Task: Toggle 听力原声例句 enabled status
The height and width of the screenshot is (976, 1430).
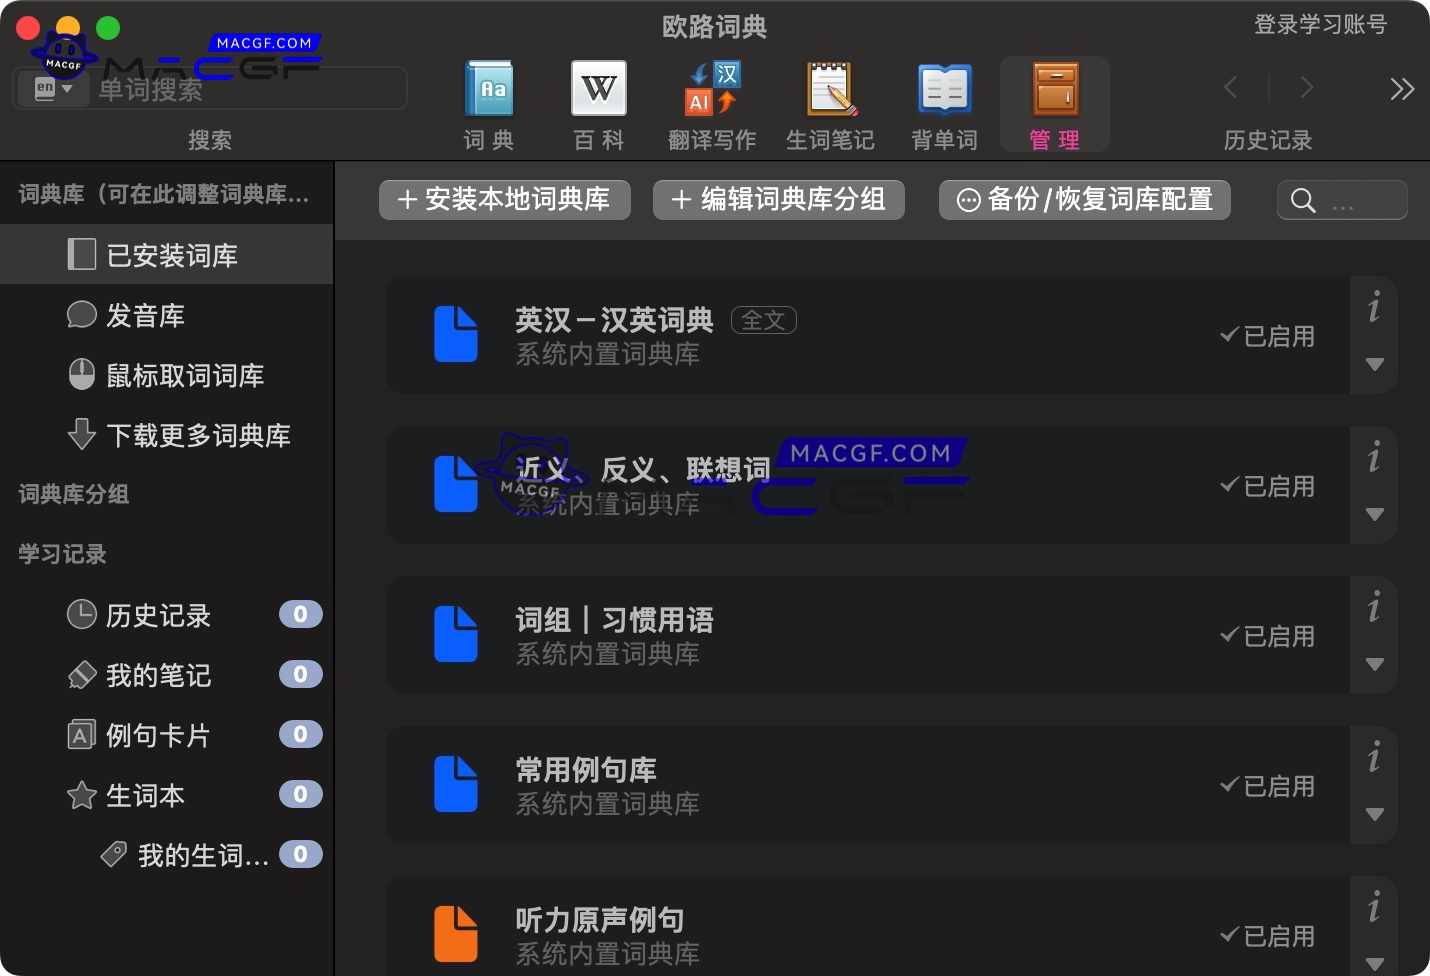Action: click(x=1267, y=936)
